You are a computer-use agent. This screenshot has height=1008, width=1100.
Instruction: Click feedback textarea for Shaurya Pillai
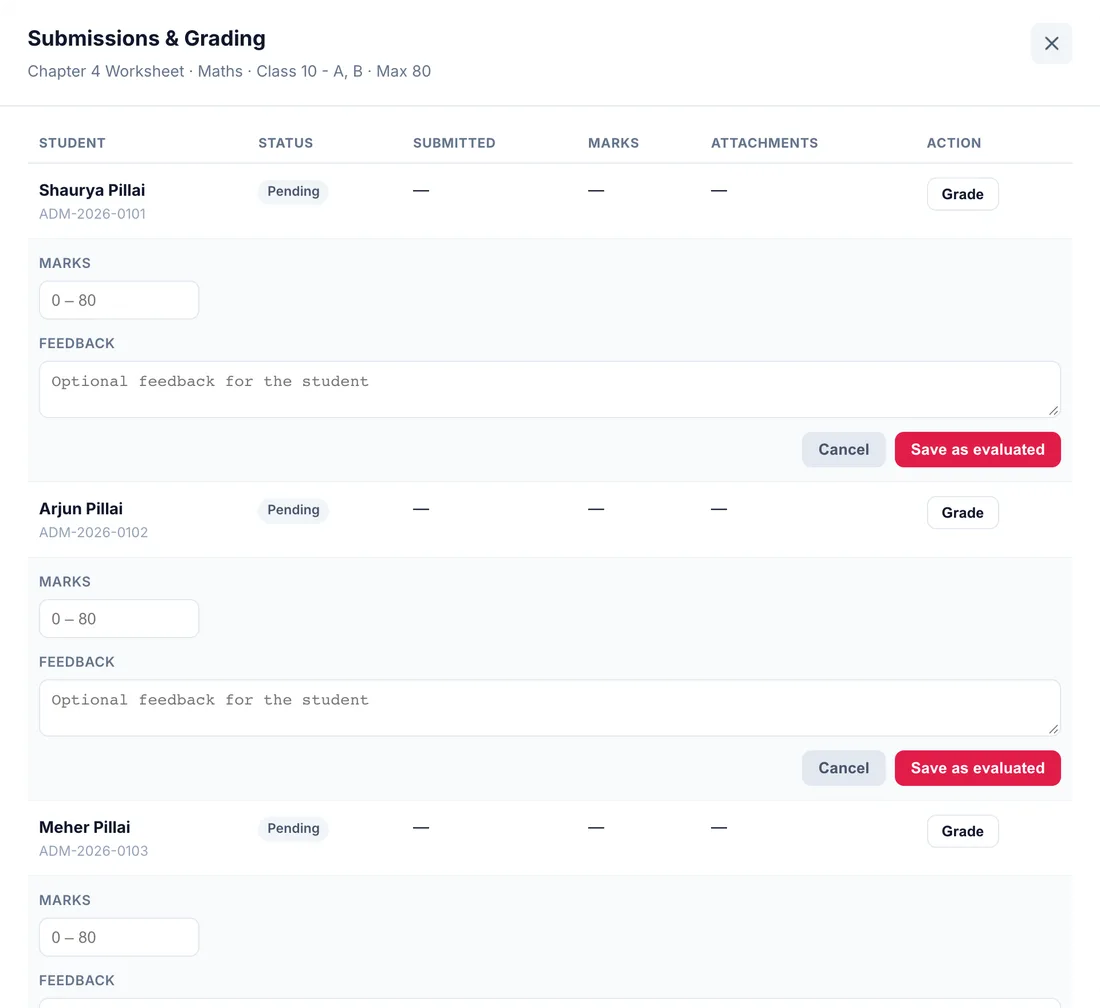(x=549, y=389)
